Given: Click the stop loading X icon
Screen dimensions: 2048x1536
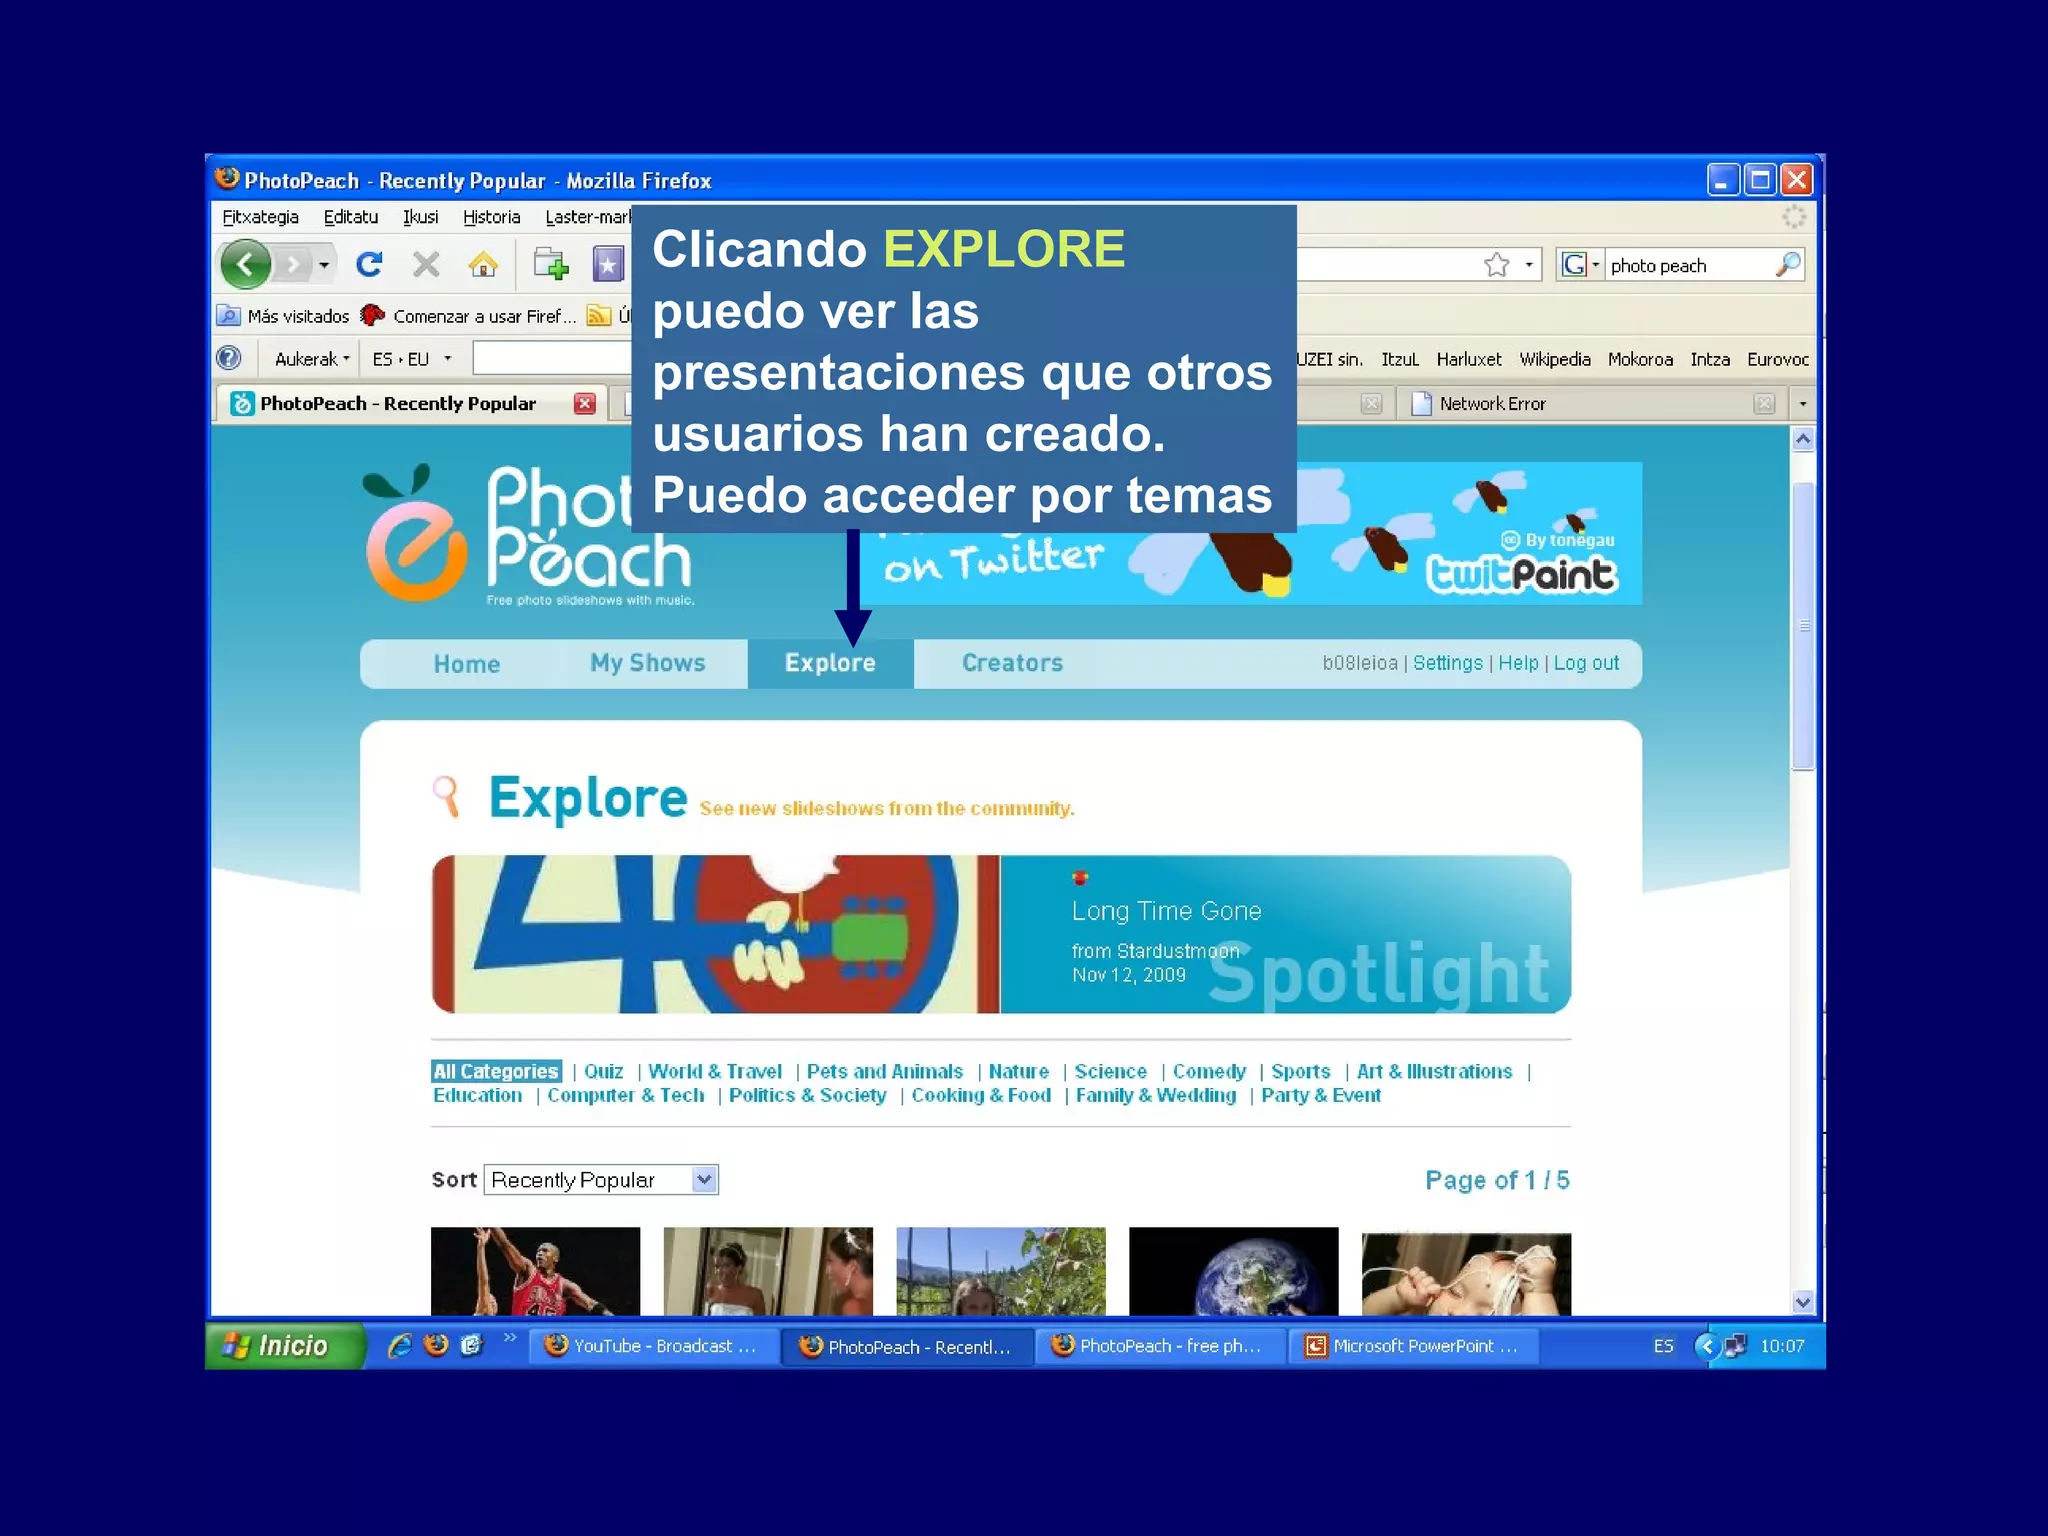Looking at the screenshot, I should pos(427,265).
